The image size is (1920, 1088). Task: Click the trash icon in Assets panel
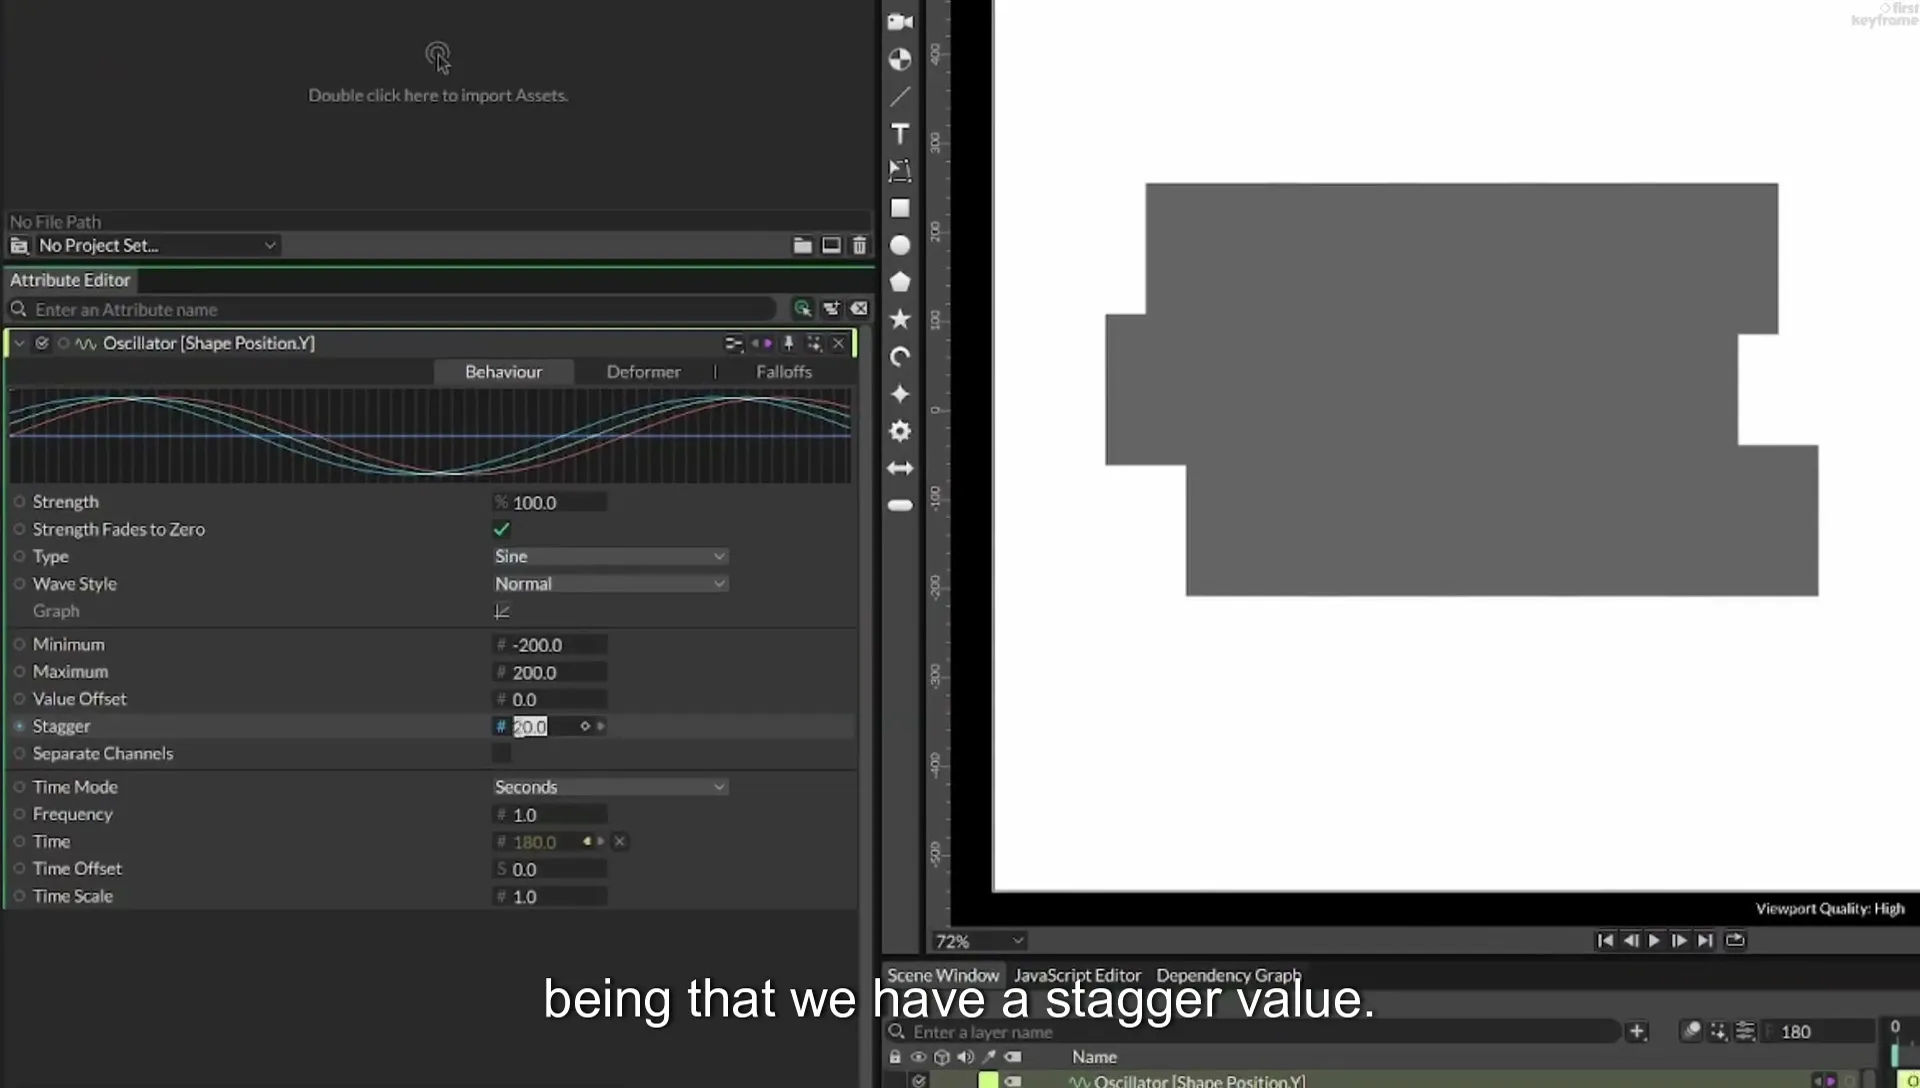point(859,245)
